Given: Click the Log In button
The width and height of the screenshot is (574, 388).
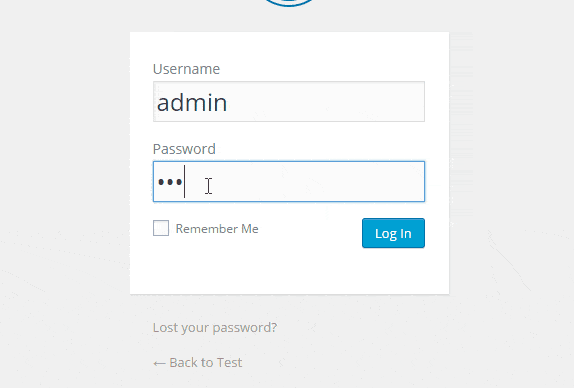Looking at the screenshot, I should [x=394, y=233].
